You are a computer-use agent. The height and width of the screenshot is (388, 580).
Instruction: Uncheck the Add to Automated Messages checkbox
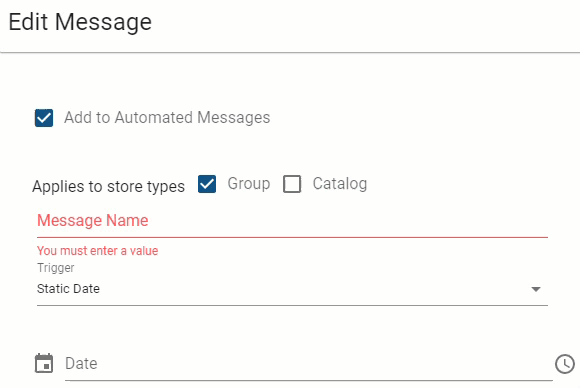click(44, 118)
